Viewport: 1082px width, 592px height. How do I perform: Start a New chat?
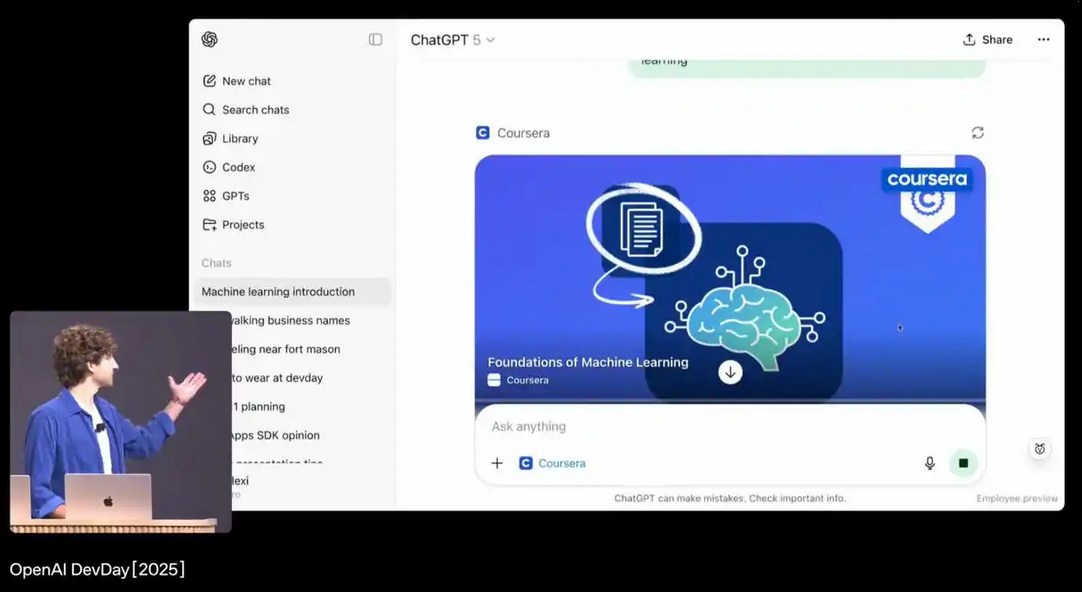pyautogui.click(x=246, y=81)
